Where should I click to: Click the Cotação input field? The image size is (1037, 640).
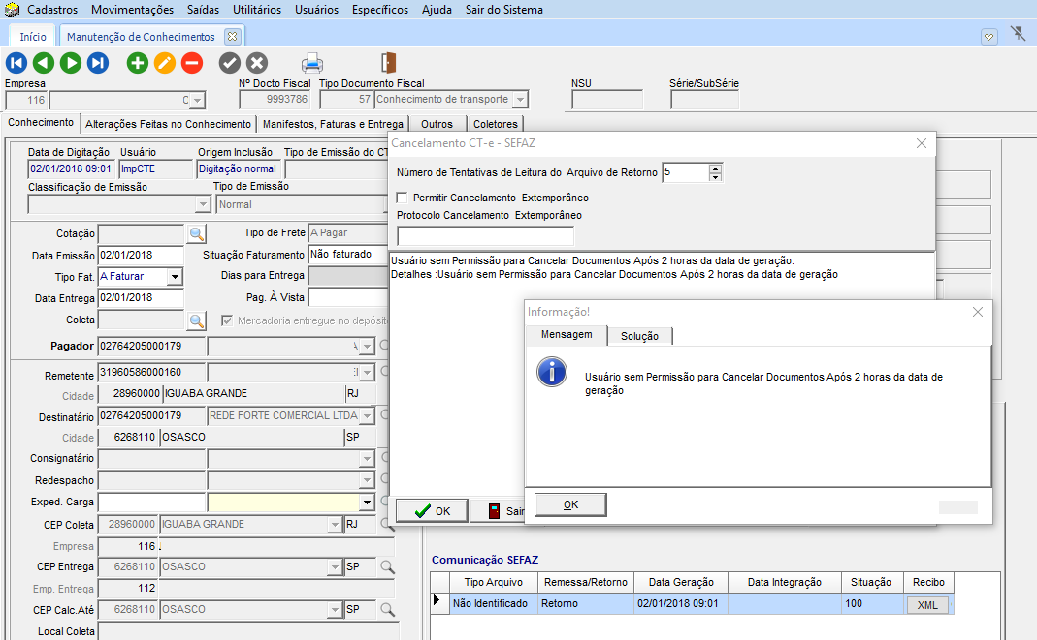(141, 234)
